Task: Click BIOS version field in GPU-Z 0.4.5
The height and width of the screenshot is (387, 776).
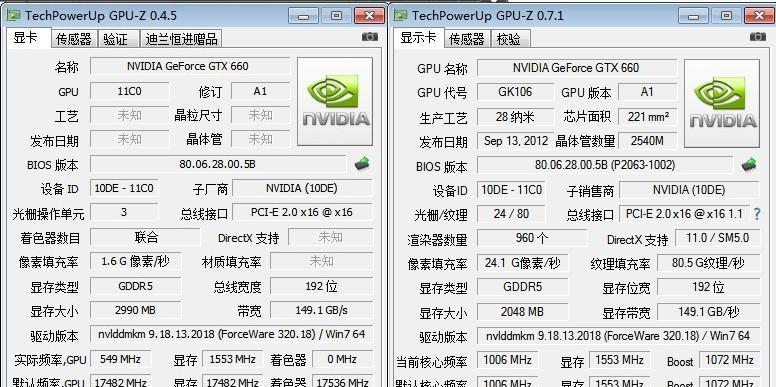Action: [x=218, y=164]
